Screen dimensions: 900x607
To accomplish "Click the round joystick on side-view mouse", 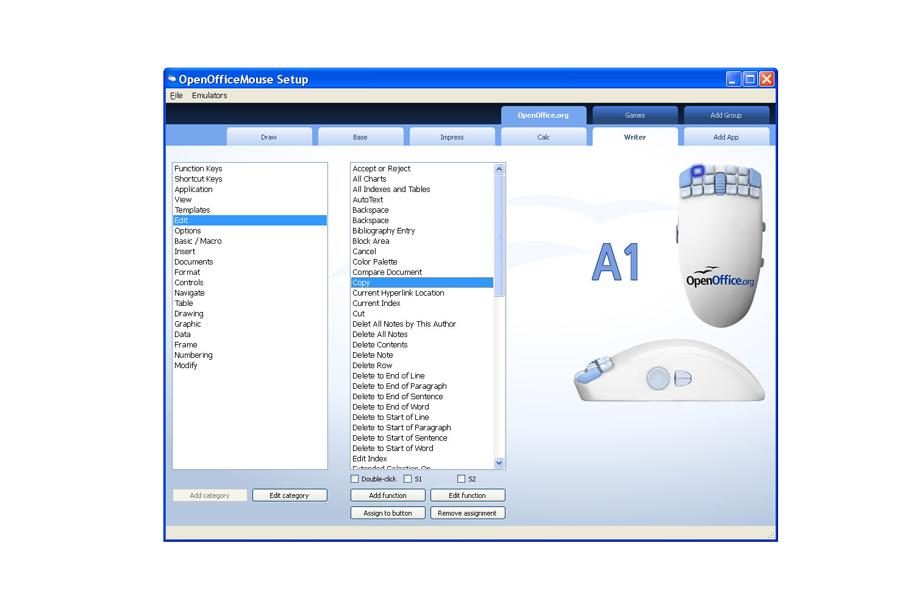I will coord(657,378).
